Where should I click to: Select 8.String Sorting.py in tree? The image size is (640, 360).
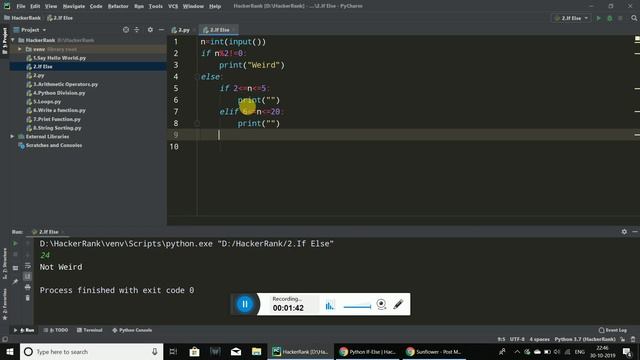pos(54,128)
